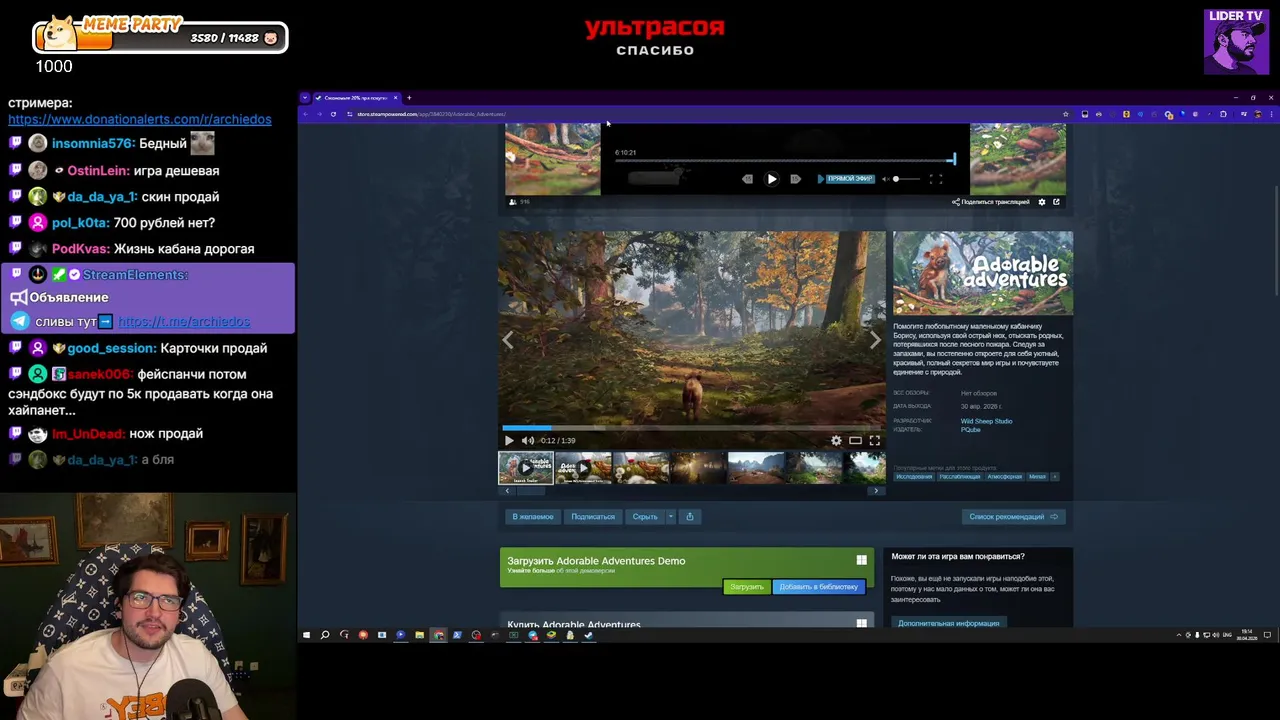
Task: Select the mountain landscape screenshot thumbnail
Action: (756, 468)
